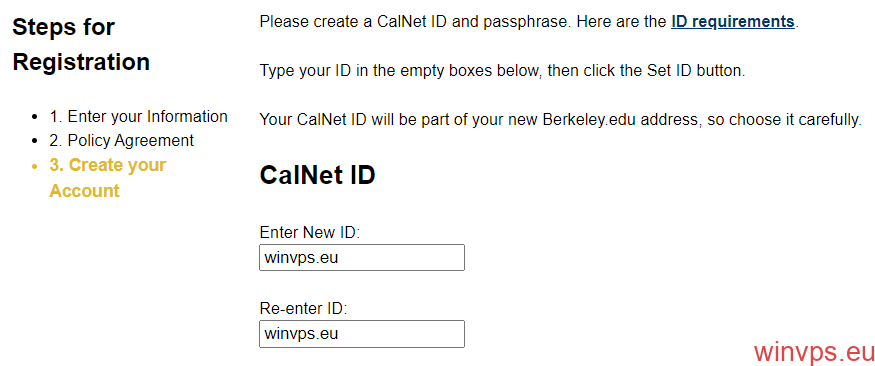This screenshot has height=366, width=875.
Task: Click the bullet beside Enter your Information
Action: (x=35, y=117)
